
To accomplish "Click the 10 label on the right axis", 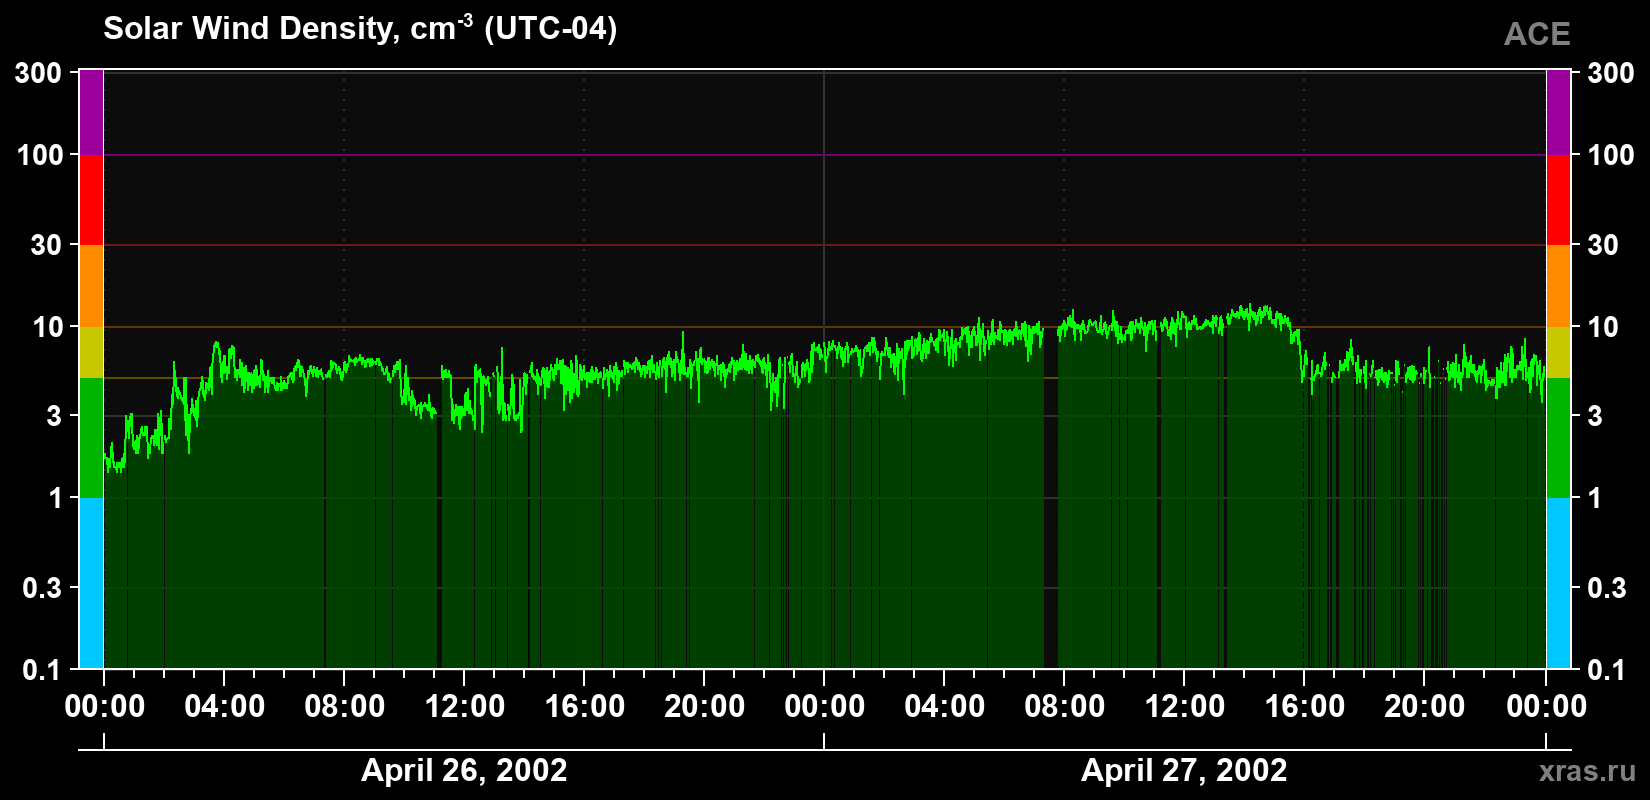I will click(1603, 327).
